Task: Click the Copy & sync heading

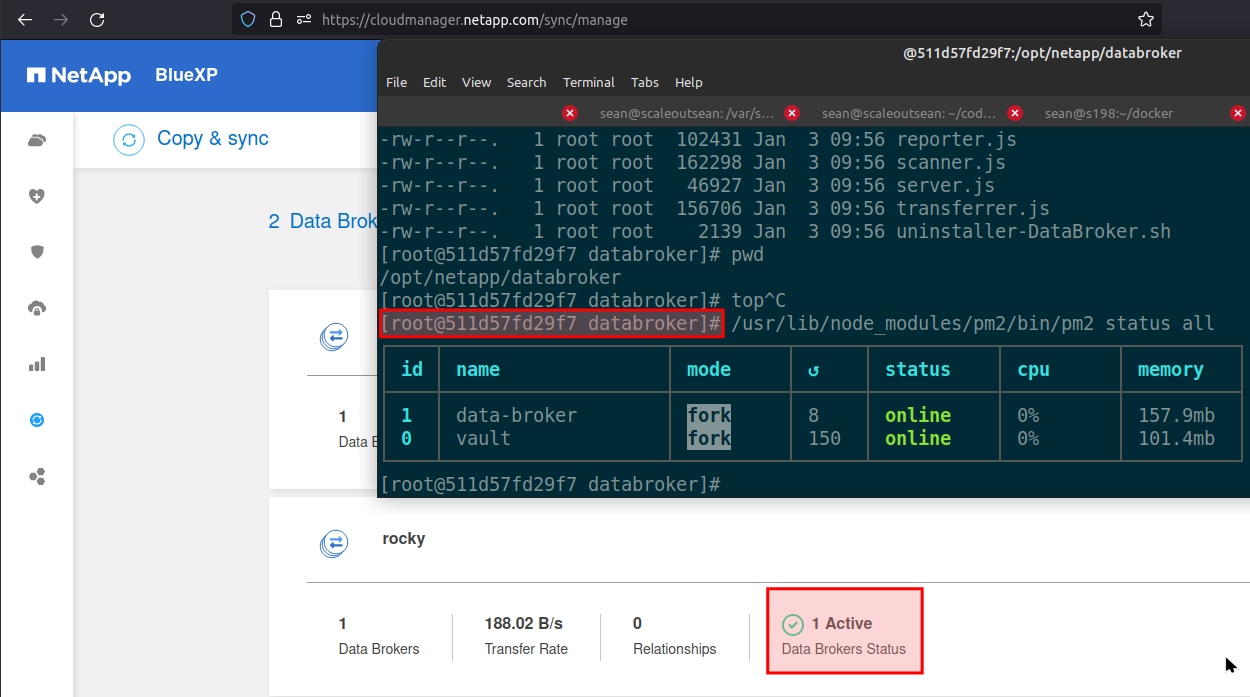Action: coord(213,139)
